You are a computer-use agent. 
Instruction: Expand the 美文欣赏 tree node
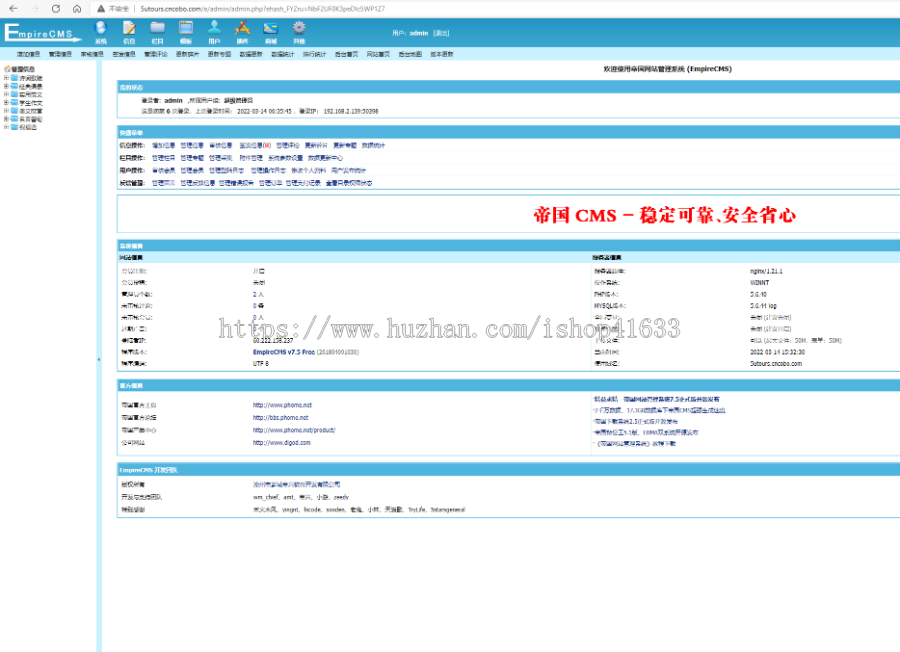[6, 111]
